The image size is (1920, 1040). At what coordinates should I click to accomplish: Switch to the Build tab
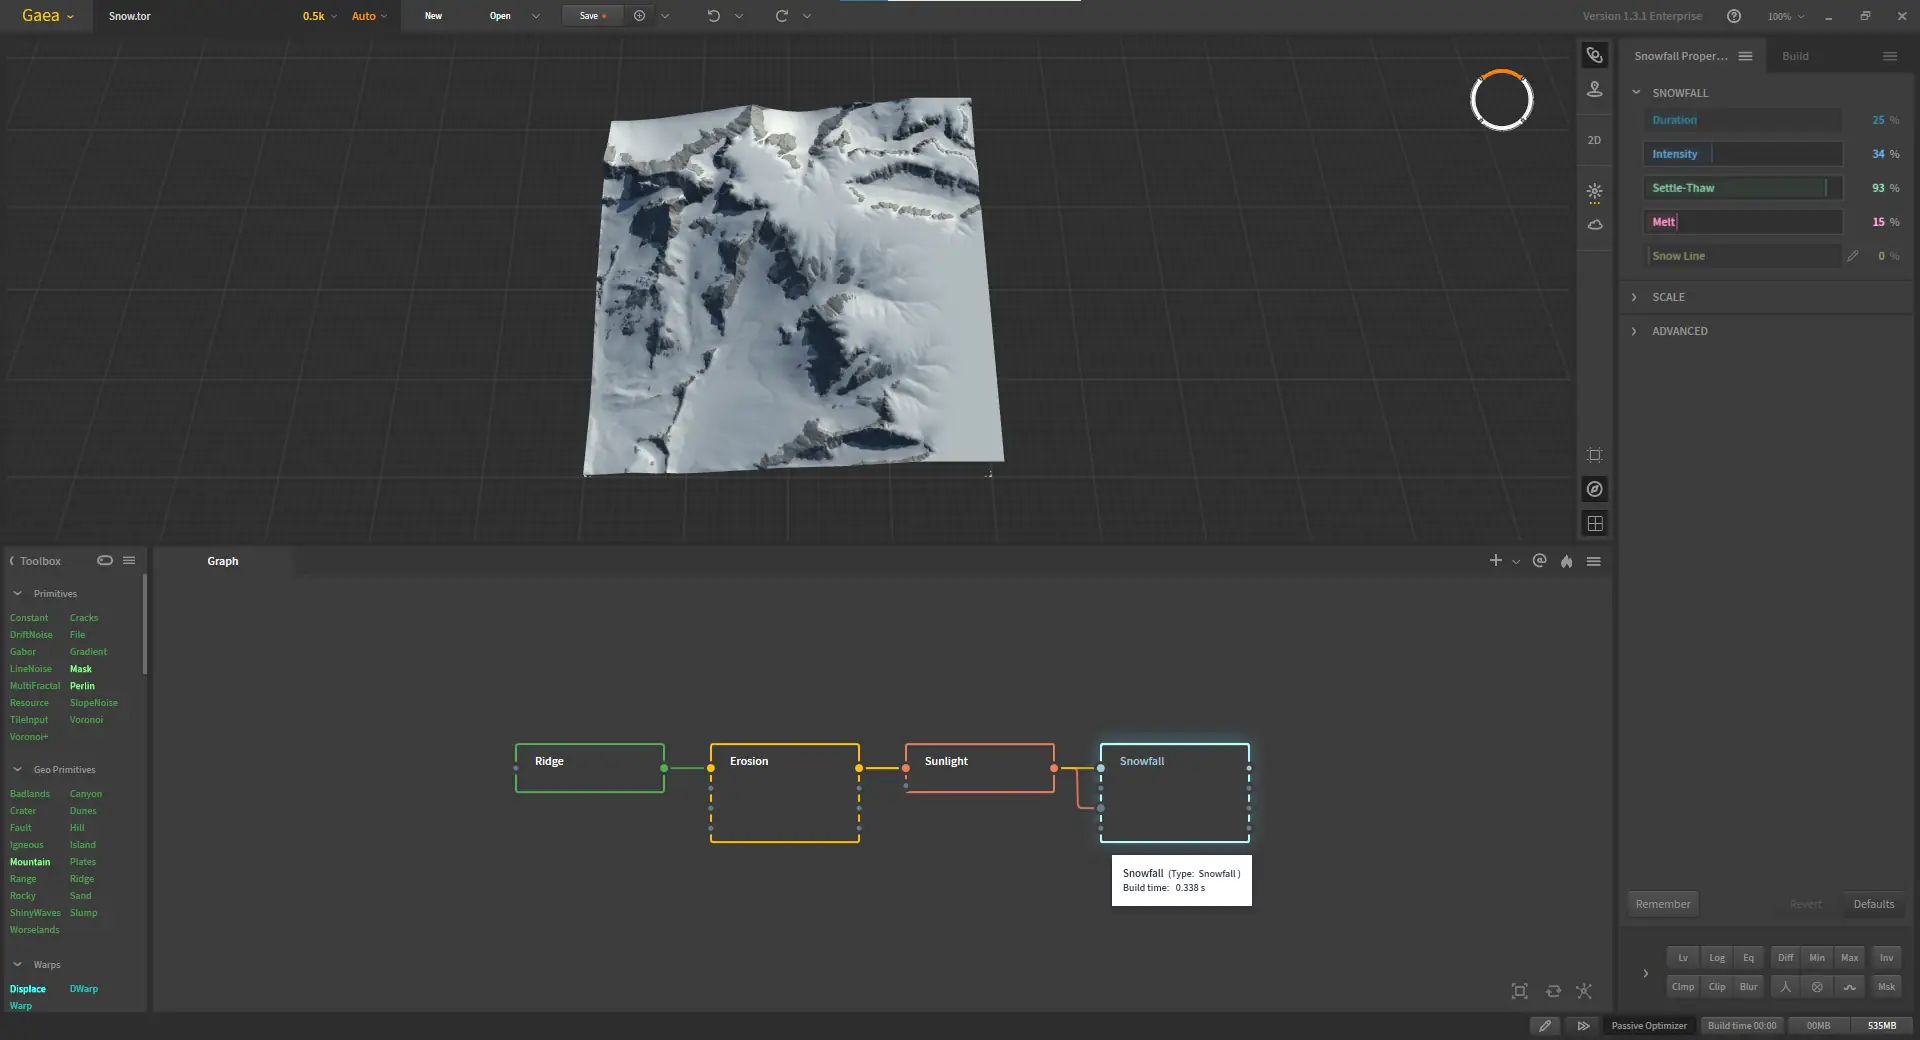point(1795,56)
